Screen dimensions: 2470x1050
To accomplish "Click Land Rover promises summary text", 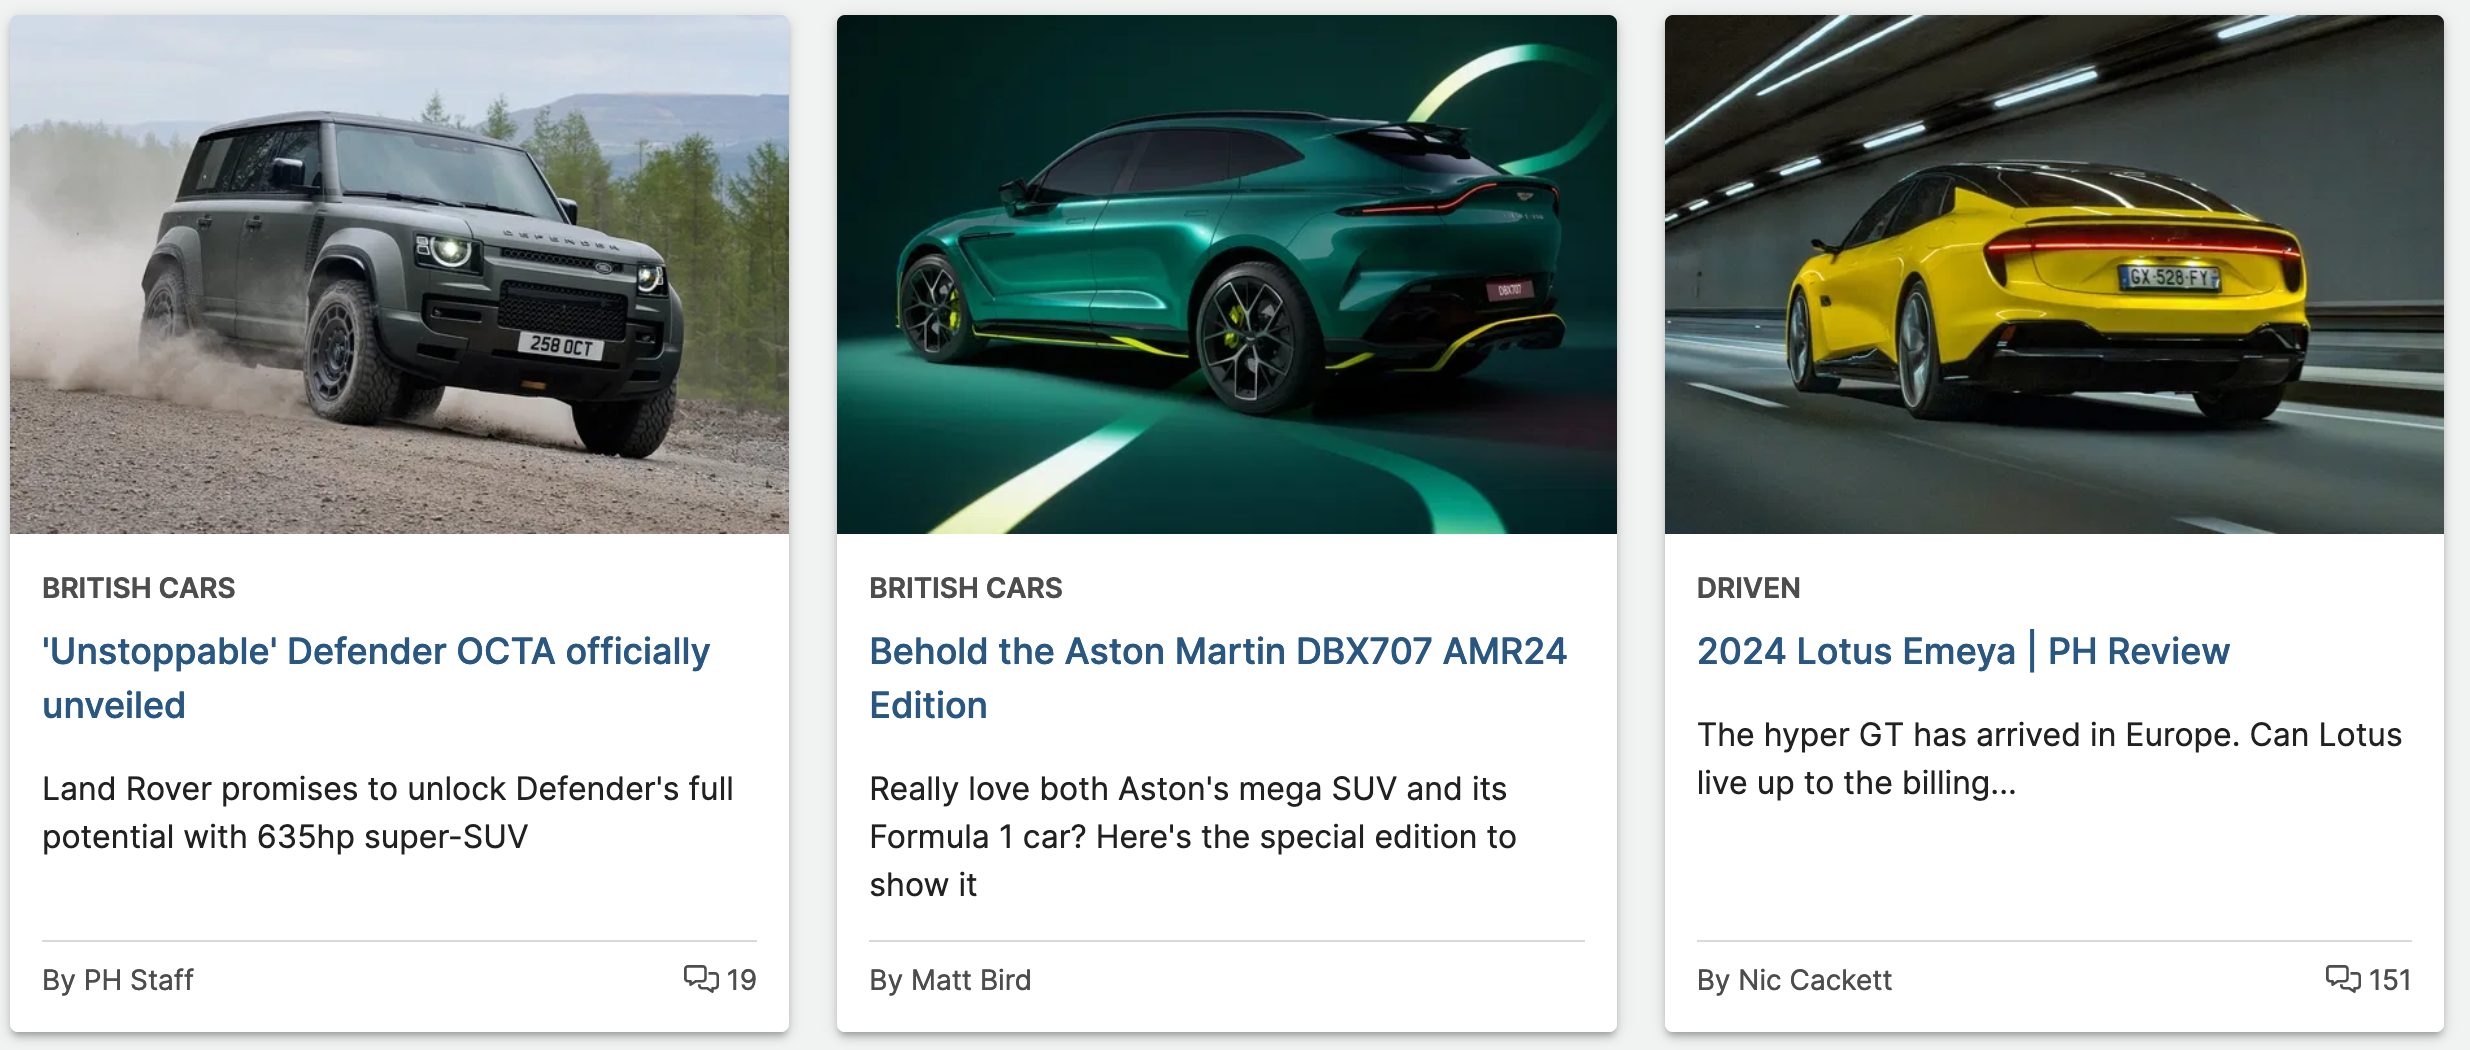I will tap(388, 812).
